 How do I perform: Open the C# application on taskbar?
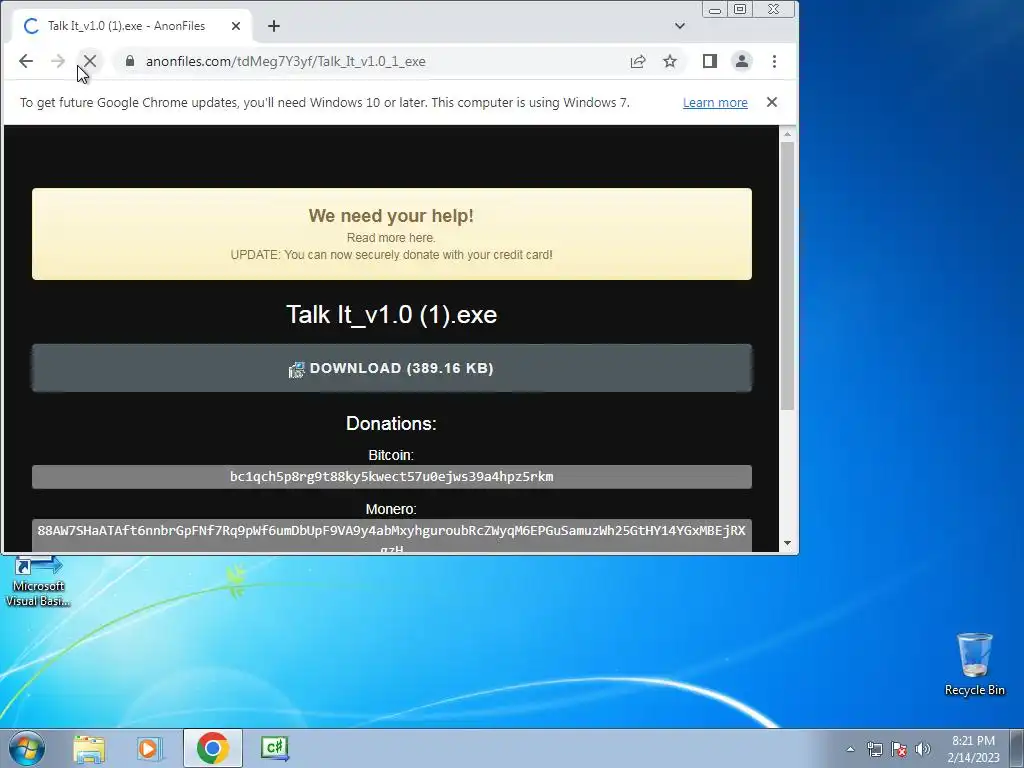coord(274,748)
